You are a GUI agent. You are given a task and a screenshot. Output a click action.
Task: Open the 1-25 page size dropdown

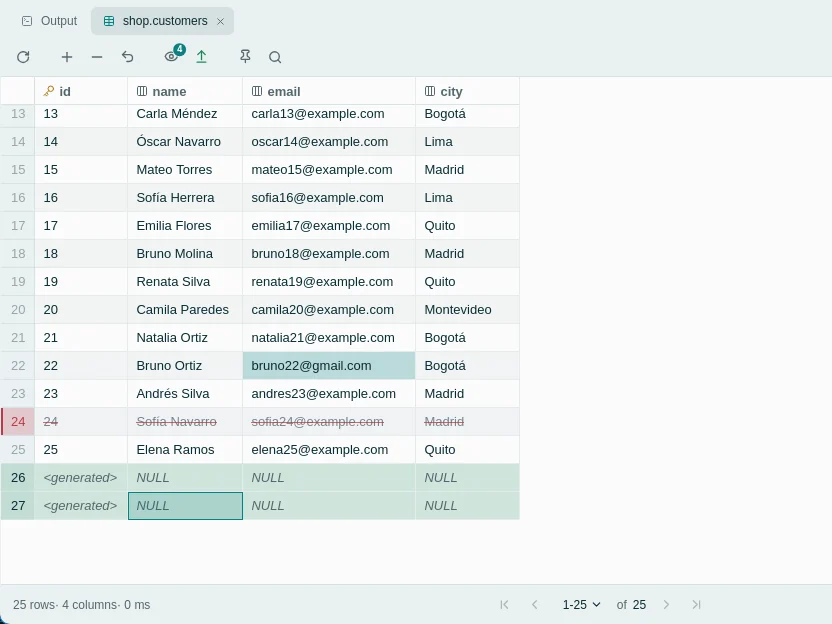point(582,604)
